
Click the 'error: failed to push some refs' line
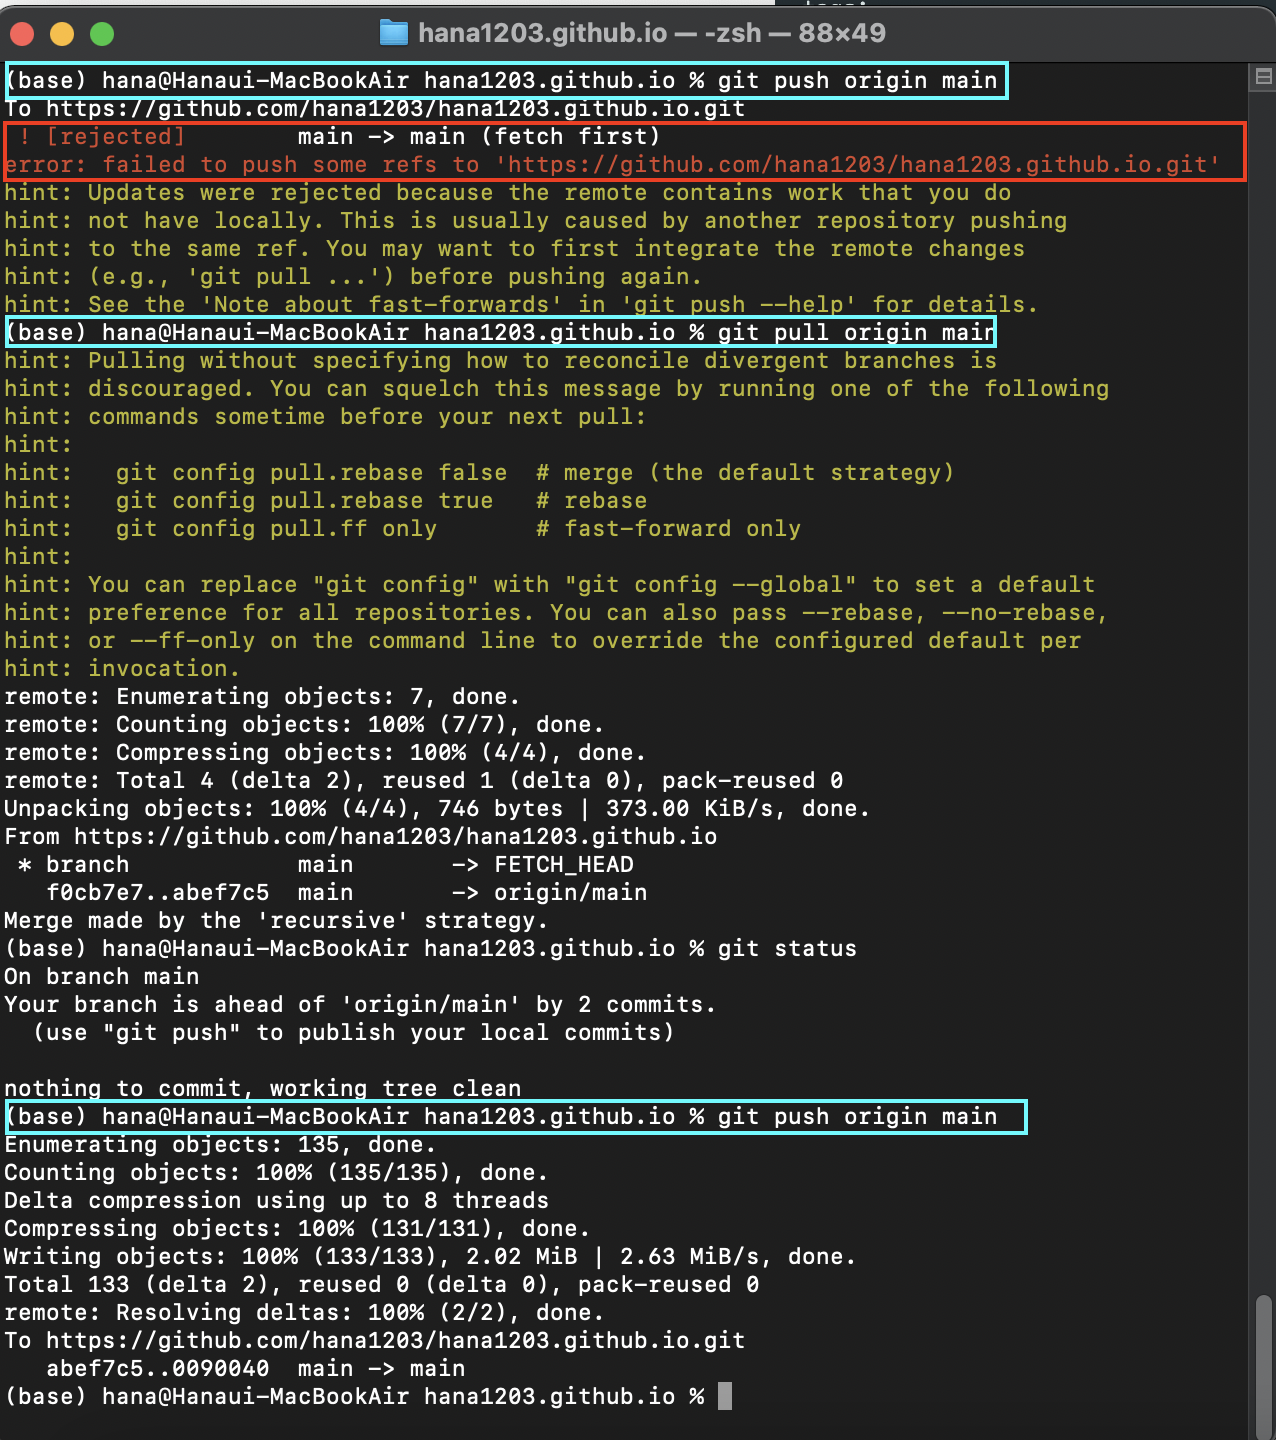[x=612, y=164]
